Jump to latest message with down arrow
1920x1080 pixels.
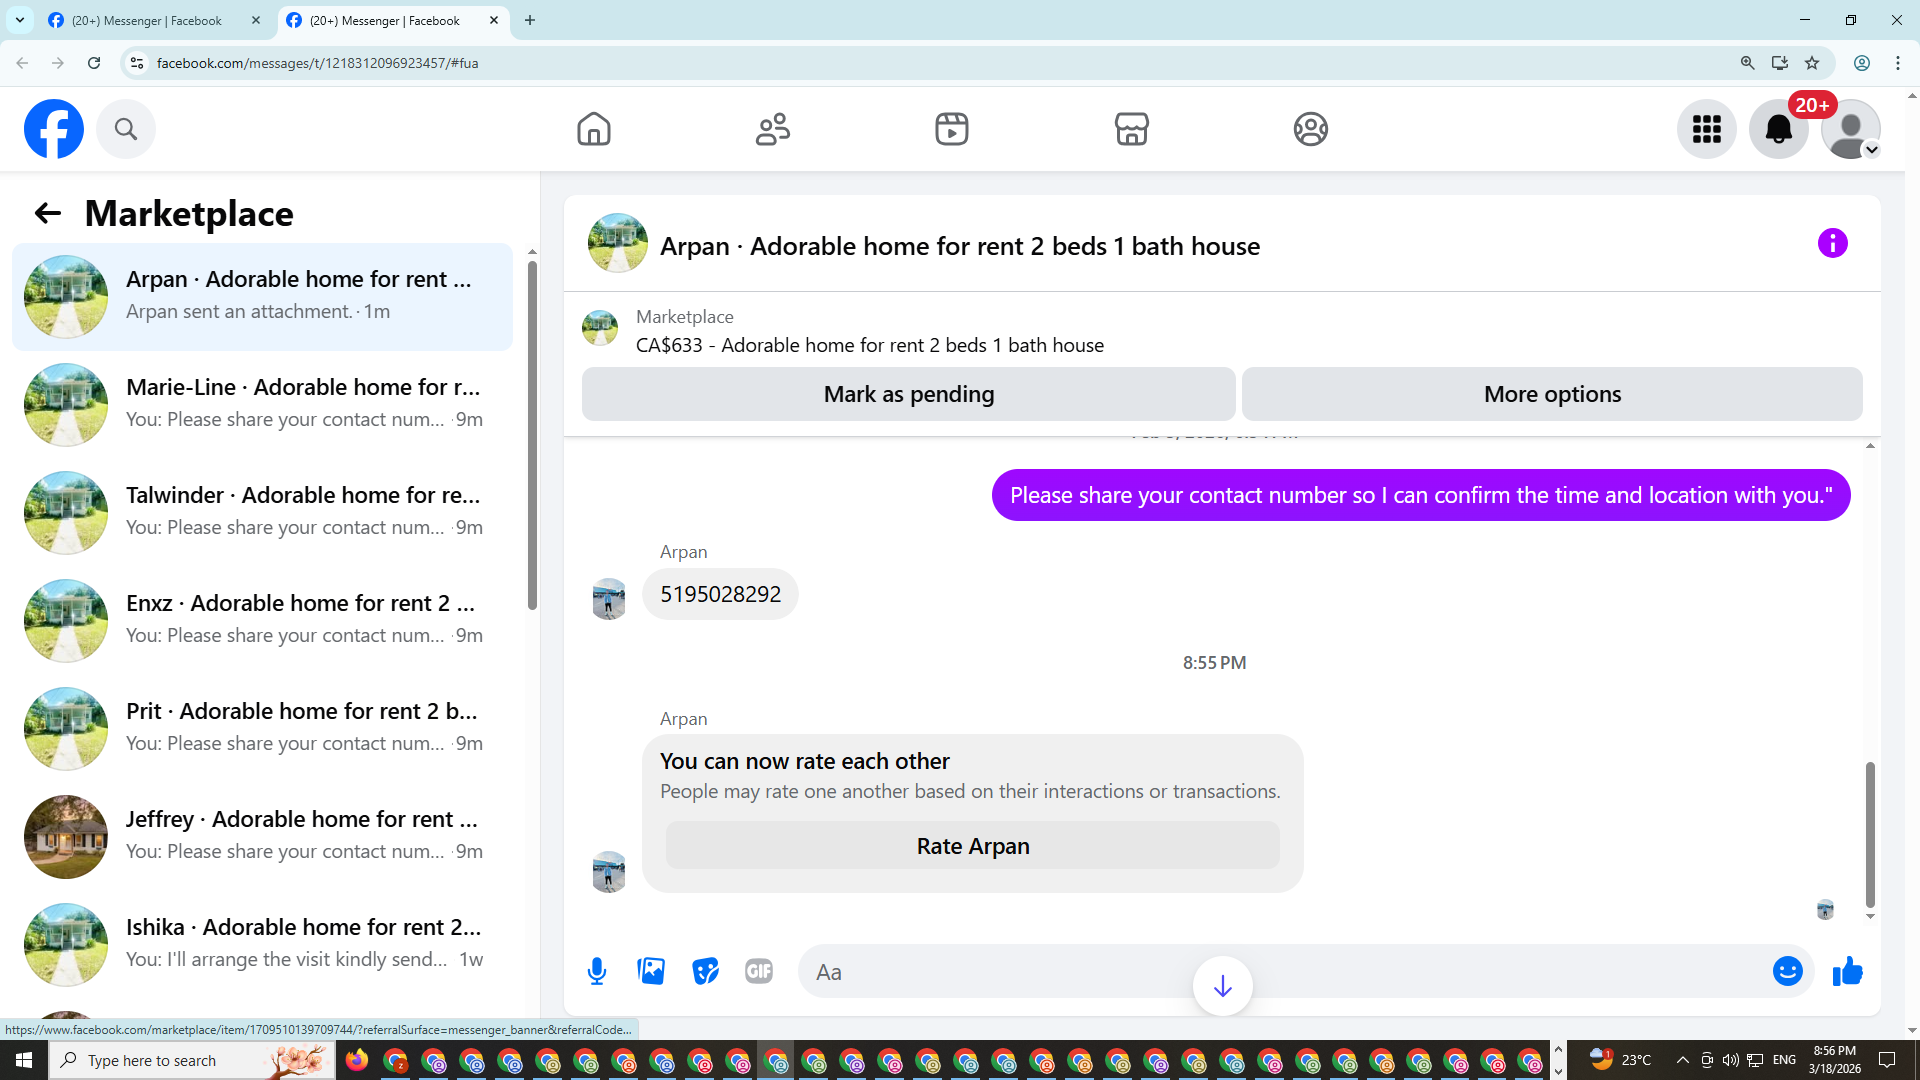click(x=1222, y=986)
